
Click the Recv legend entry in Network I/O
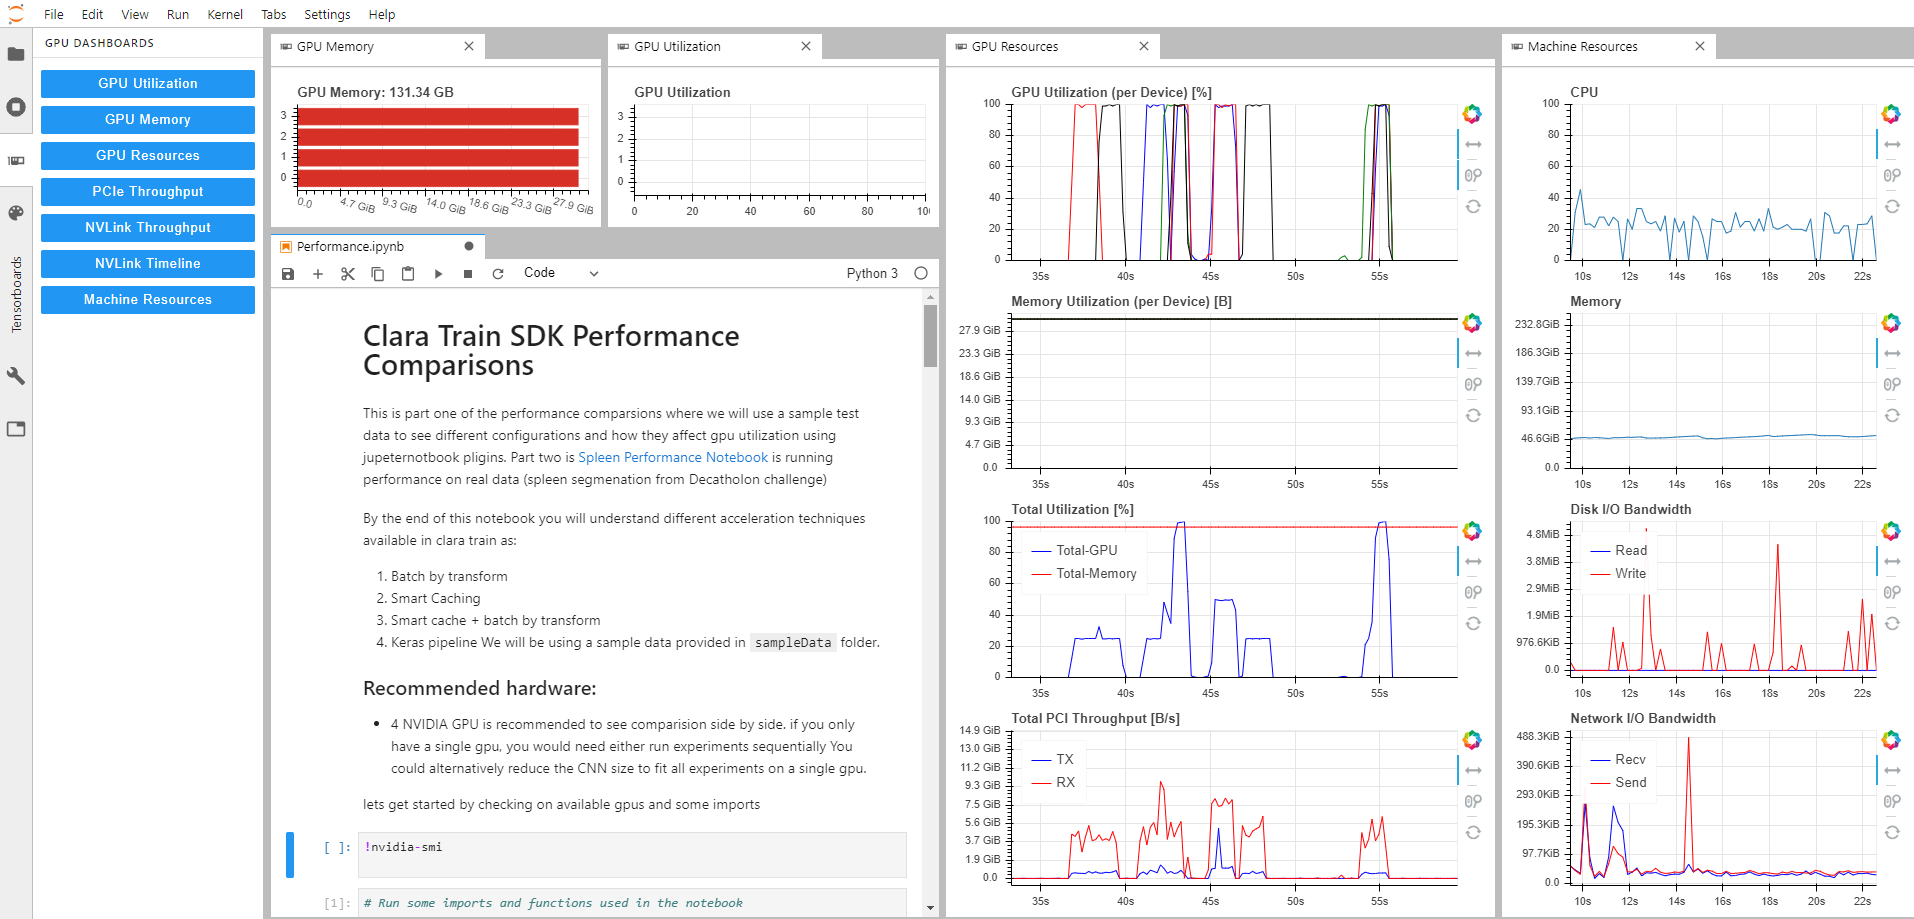click(x=1617, y=760)
